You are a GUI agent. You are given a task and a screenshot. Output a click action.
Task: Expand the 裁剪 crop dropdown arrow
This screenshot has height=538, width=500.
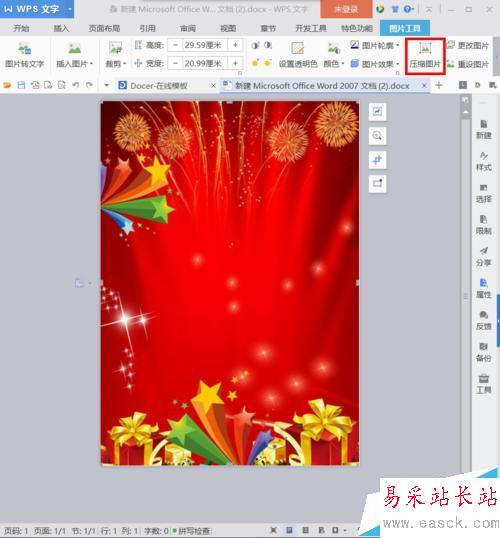[125, 64]
